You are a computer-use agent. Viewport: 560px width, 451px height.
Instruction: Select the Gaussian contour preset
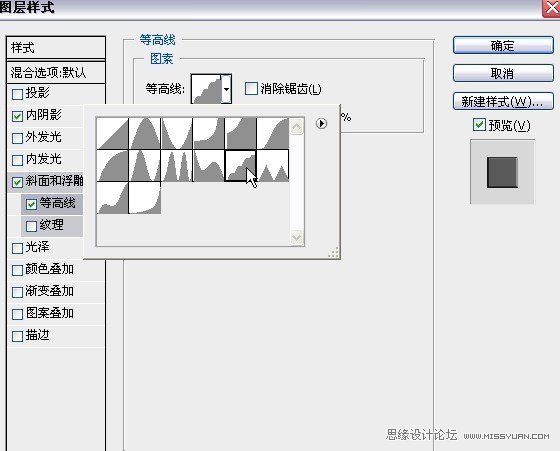point(273,133)
